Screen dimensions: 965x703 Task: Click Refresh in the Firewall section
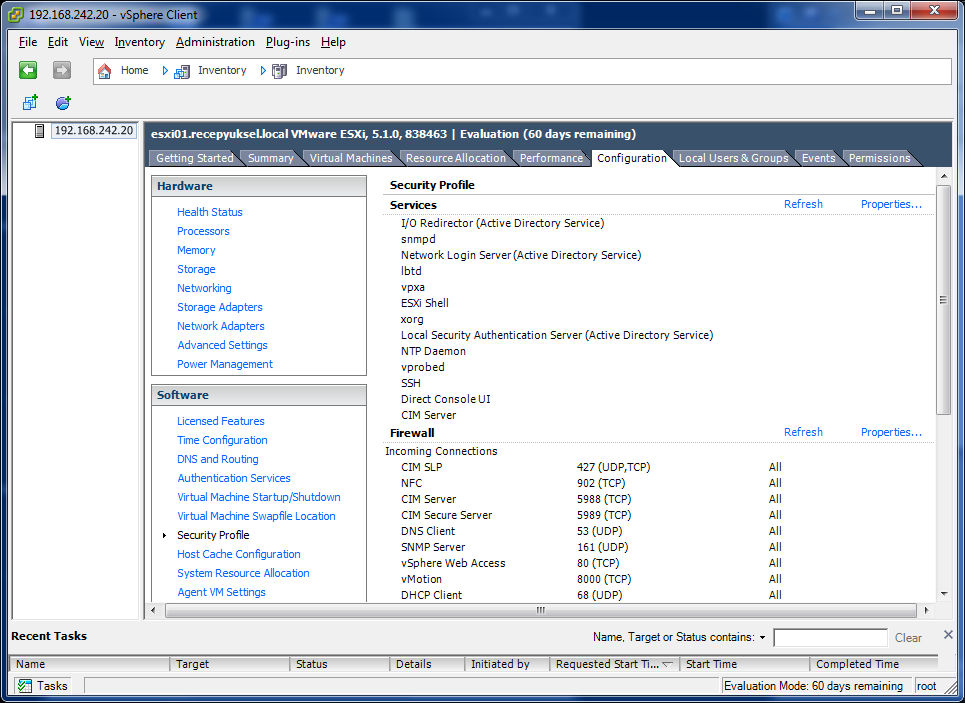[x=803, y=432]
